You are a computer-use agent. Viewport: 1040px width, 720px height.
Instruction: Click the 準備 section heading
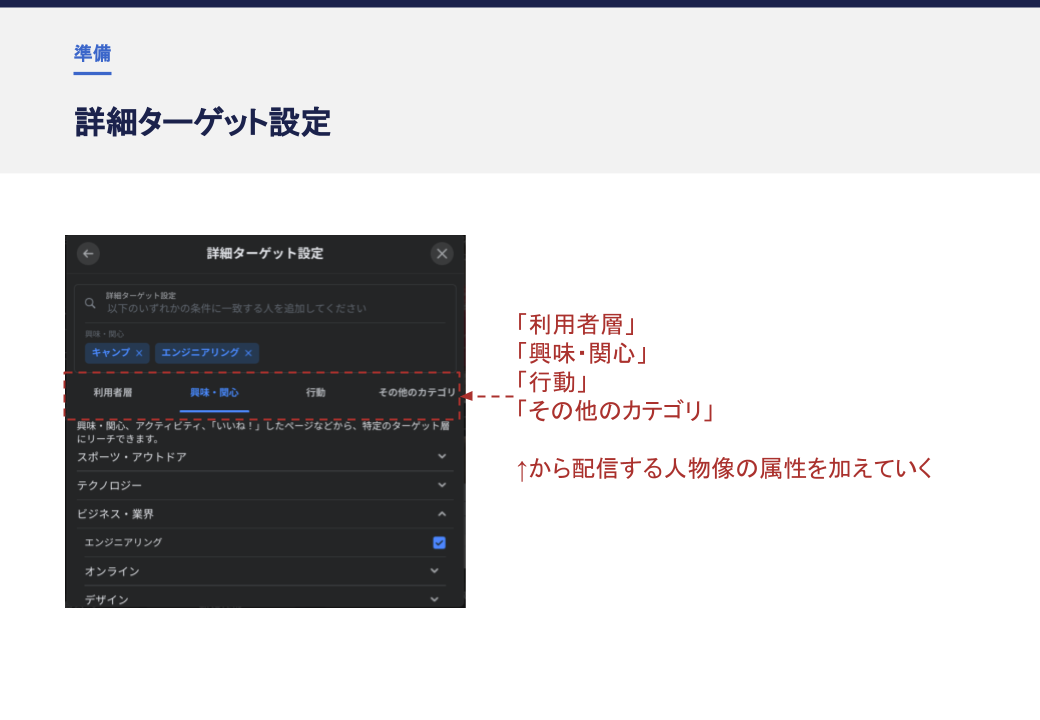tap(92, 53)
